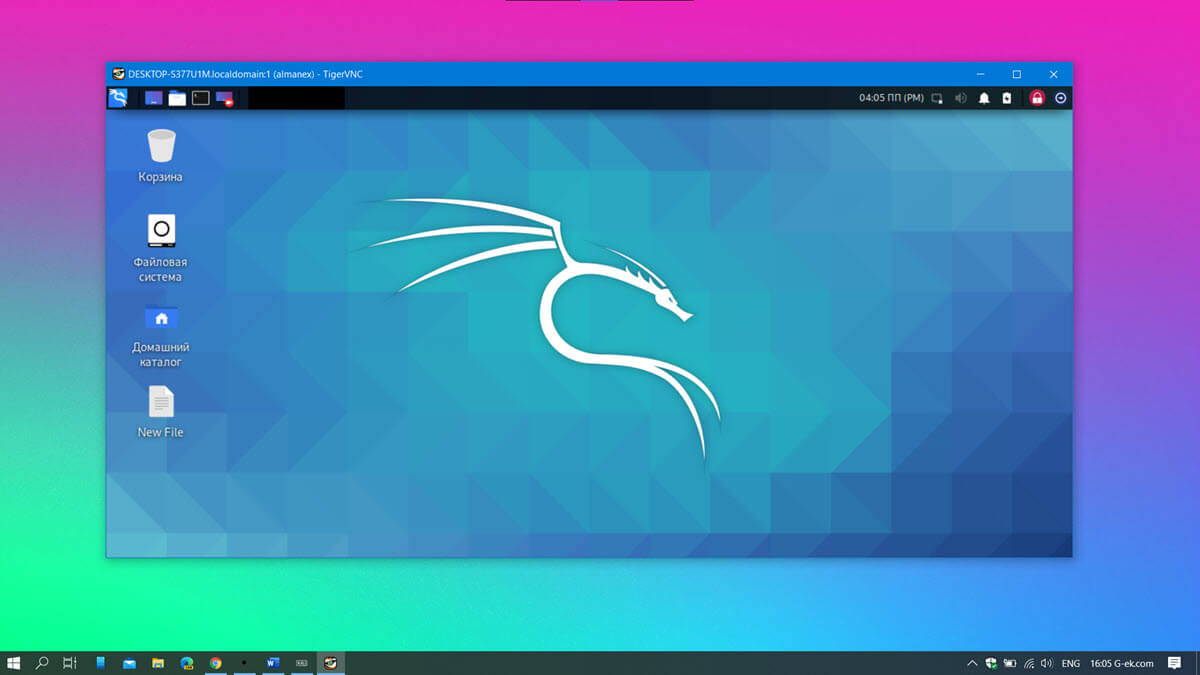Lock the Kali screen with red padlock
This screenshot has height=675, width=1200.
point(1037,98)
